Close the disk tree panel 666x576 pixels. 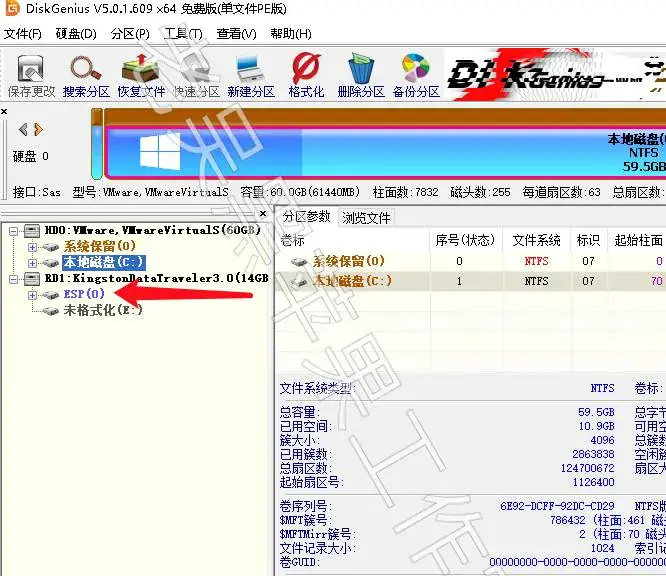(x=263, y=213)
